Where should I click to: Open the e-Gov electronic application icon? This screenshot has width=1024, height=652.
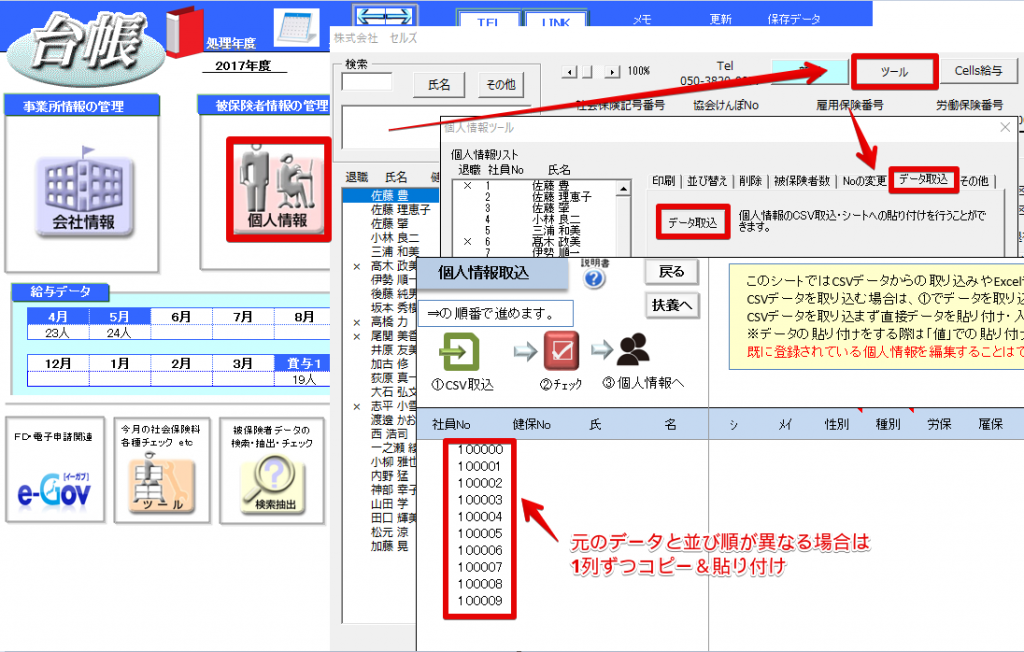(55, 490)
